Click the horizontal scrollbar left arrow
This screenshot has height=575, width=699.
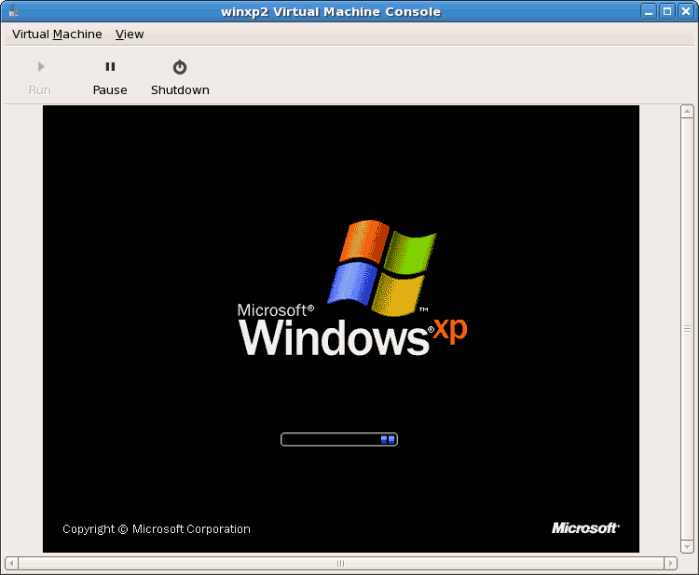click(11, 564)
